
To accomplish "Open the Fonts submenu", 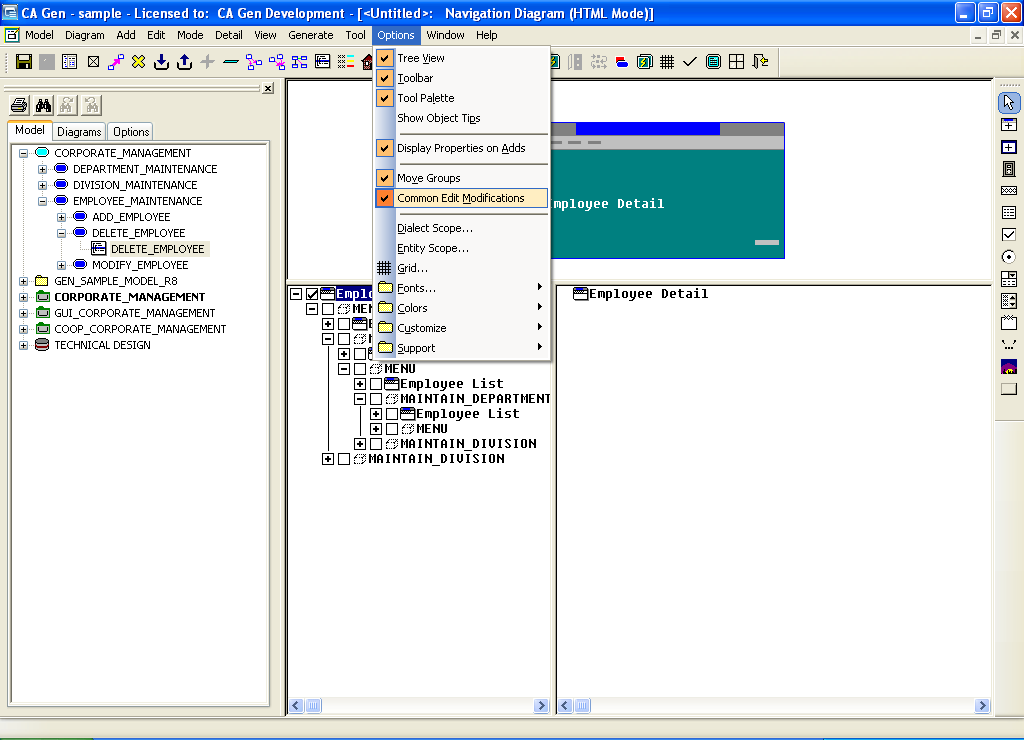I will pyautogui.click(x=416, y=288).
